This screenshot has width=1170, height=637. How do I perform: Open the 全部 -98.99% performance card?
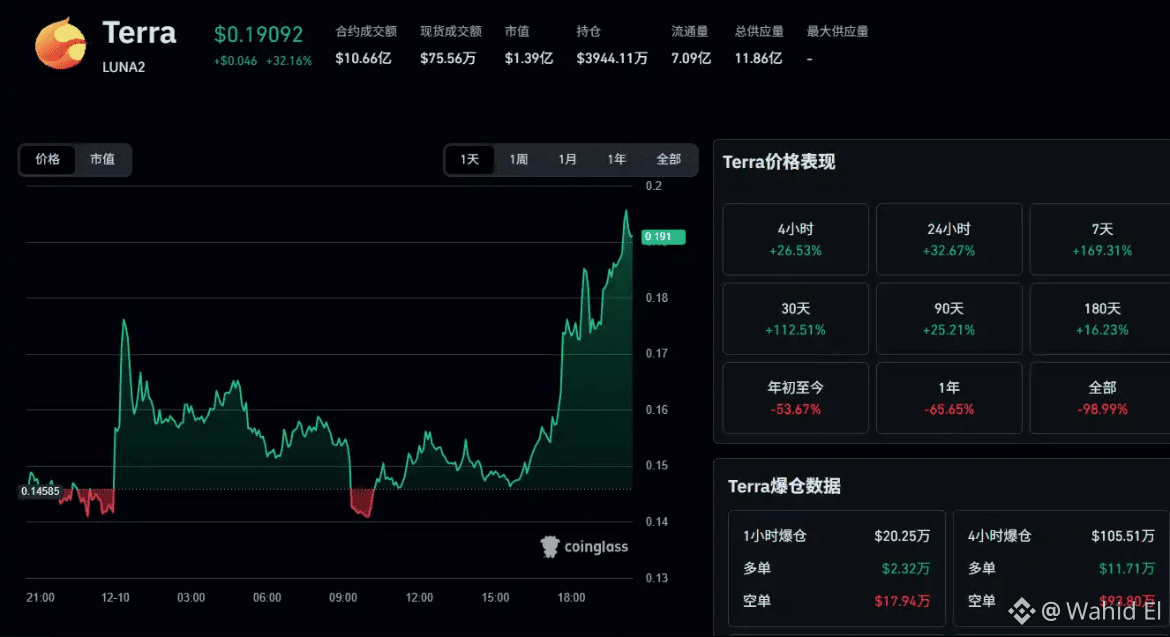coord(1101,398)
